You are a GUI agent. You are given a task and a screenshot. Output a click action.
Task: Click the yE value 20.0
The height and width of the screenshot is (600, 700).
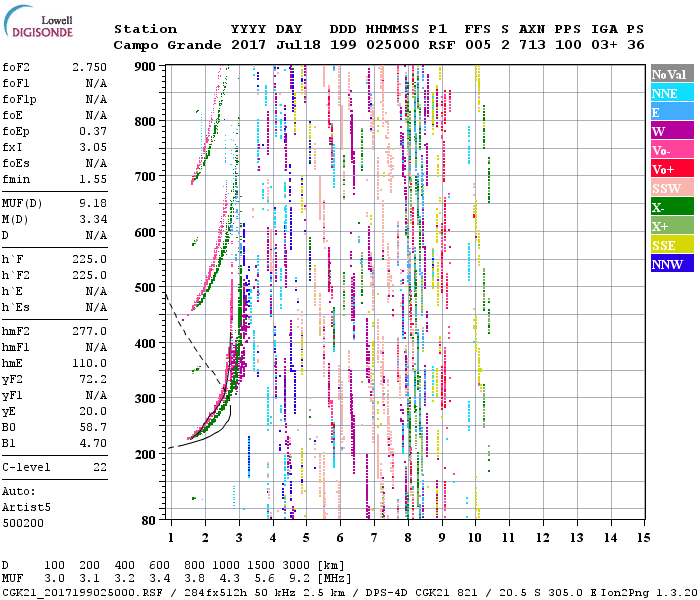click(x=93, y=412)
